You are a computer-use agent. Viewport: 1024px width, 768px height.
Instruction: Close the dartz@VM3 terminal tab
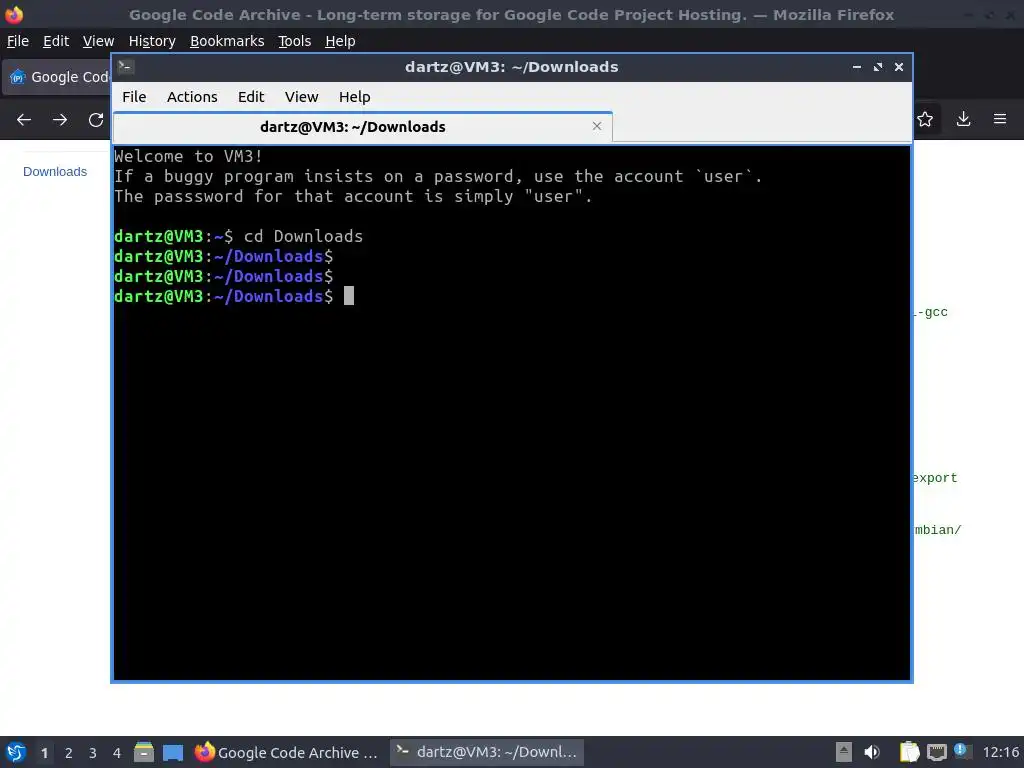click(597, 126)
